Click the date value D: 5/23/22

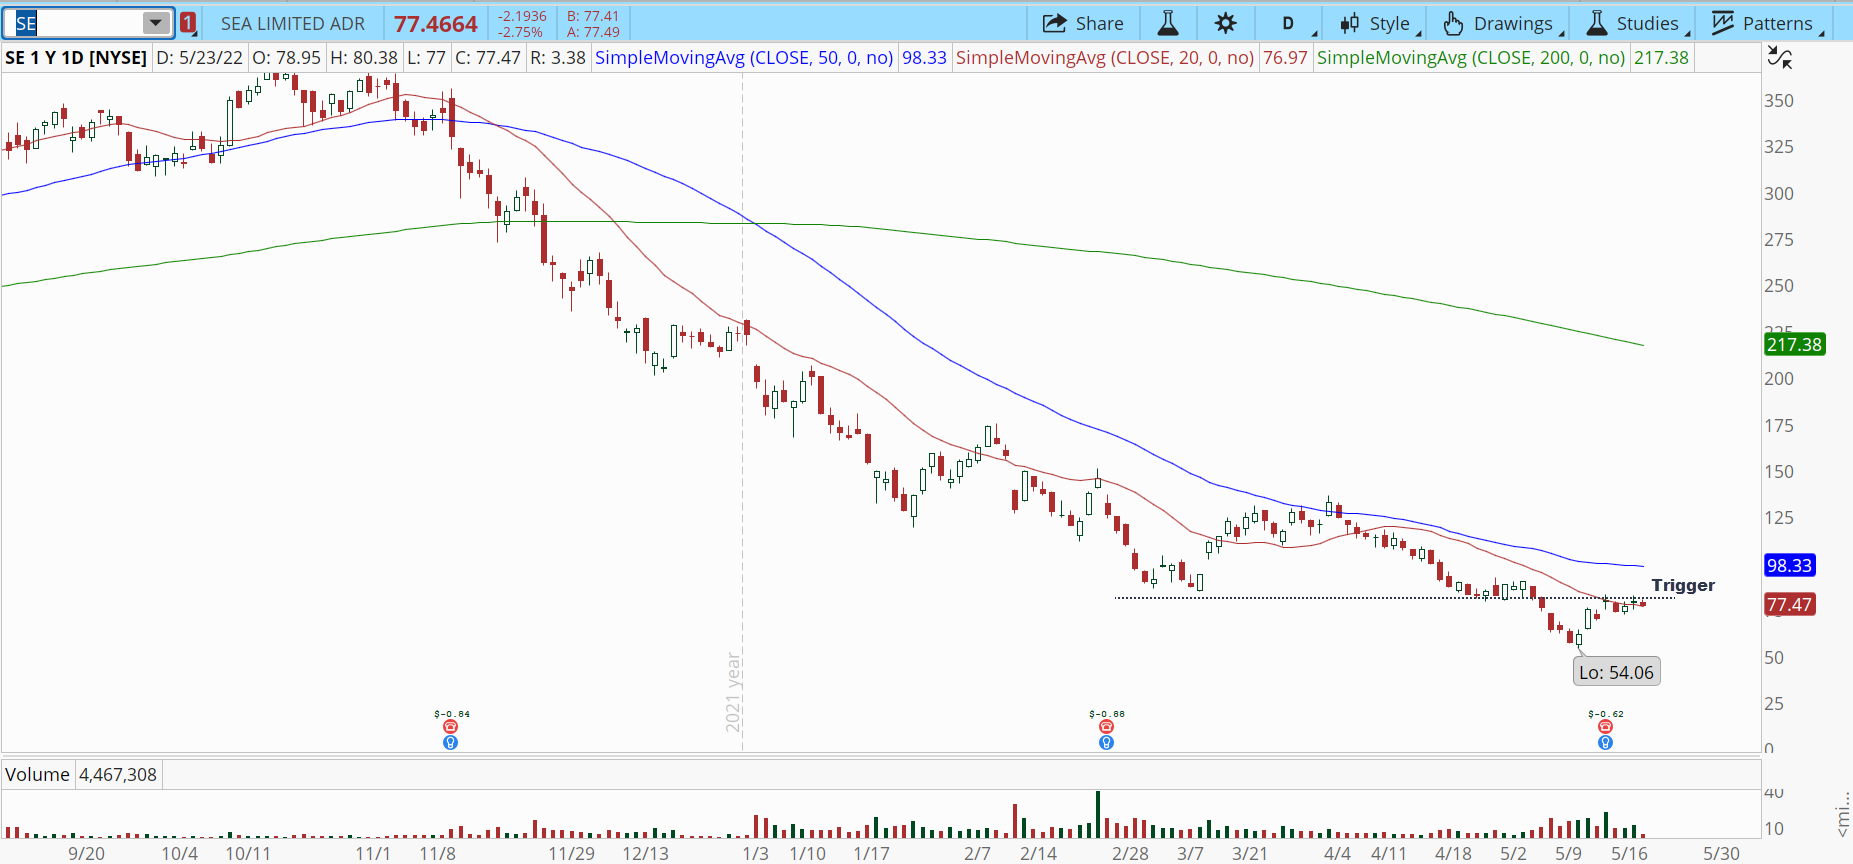(200, 58)
